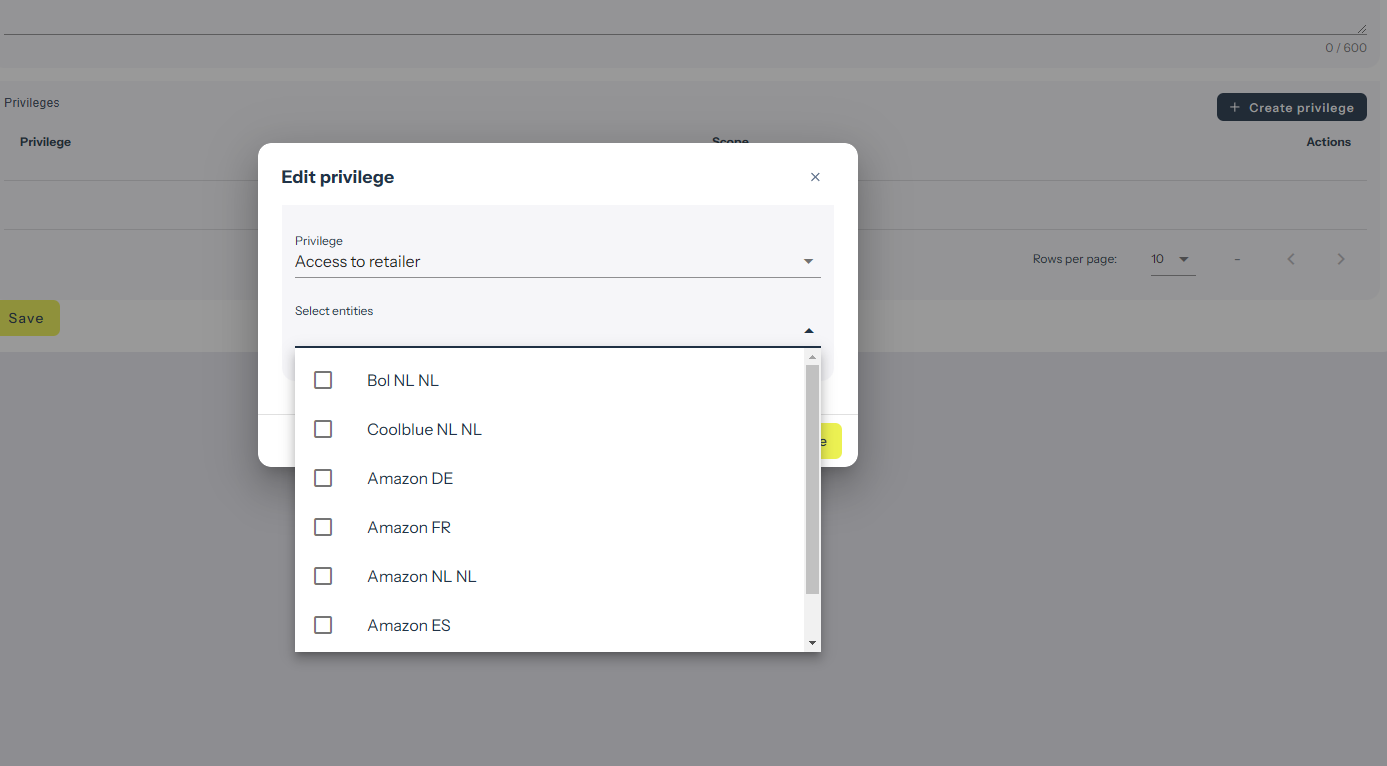This screenshot has height=766, width=1387.
Task: Click the yellow Save button
Action: pyautogui.click(x=28, y=318)
